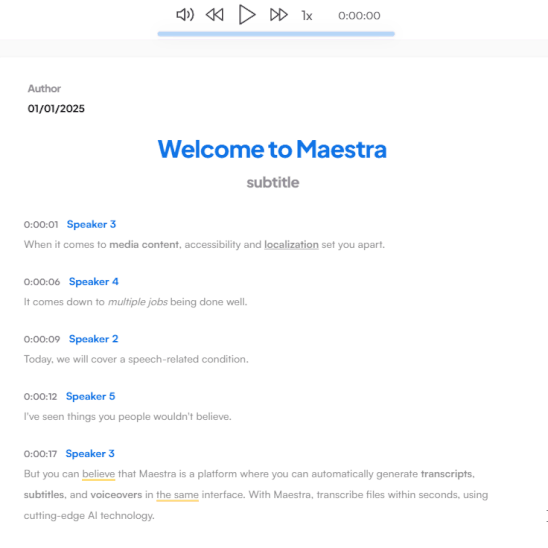Fast forward with the double-right arrow
This screenshot has width=548, height=548.
pyautogui.click(x=279, y=15)
